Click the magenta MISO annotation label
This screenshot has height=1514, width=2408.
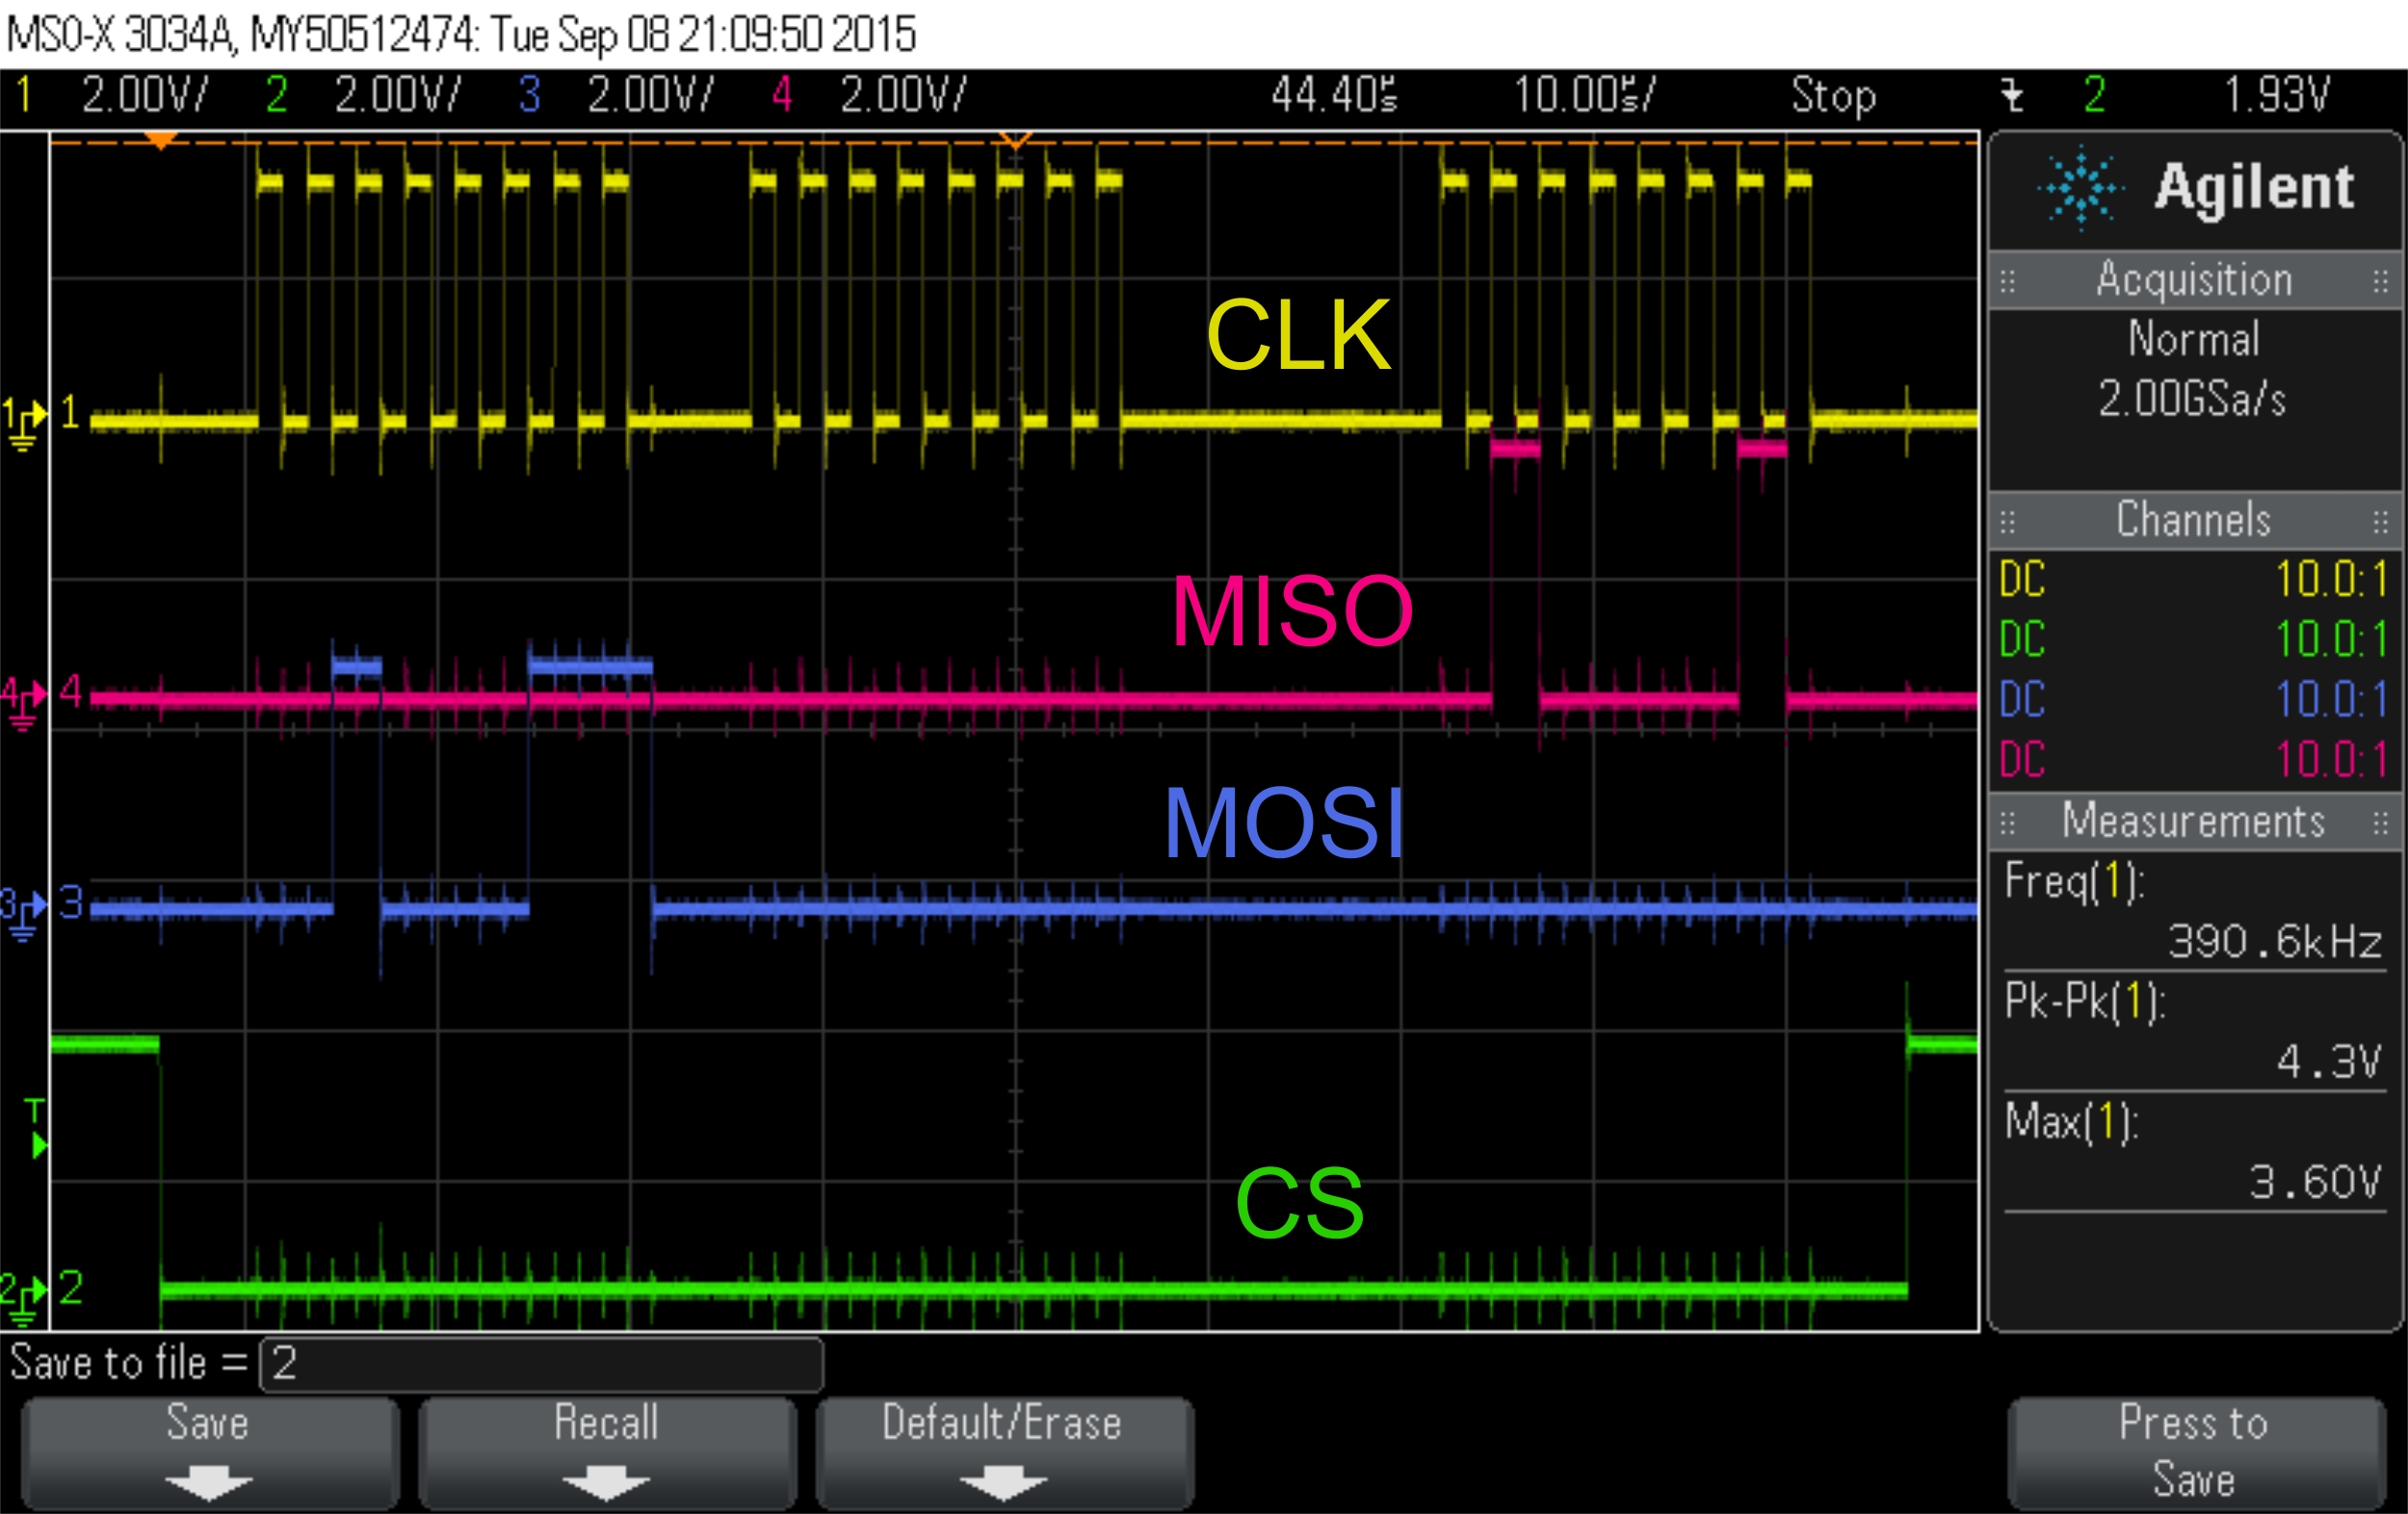point(1291,611)
